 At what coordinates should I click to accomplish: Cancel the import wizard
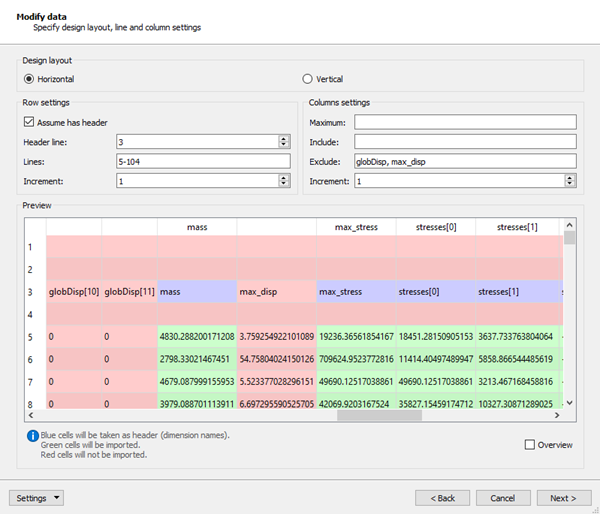click(x=503, y=498)
